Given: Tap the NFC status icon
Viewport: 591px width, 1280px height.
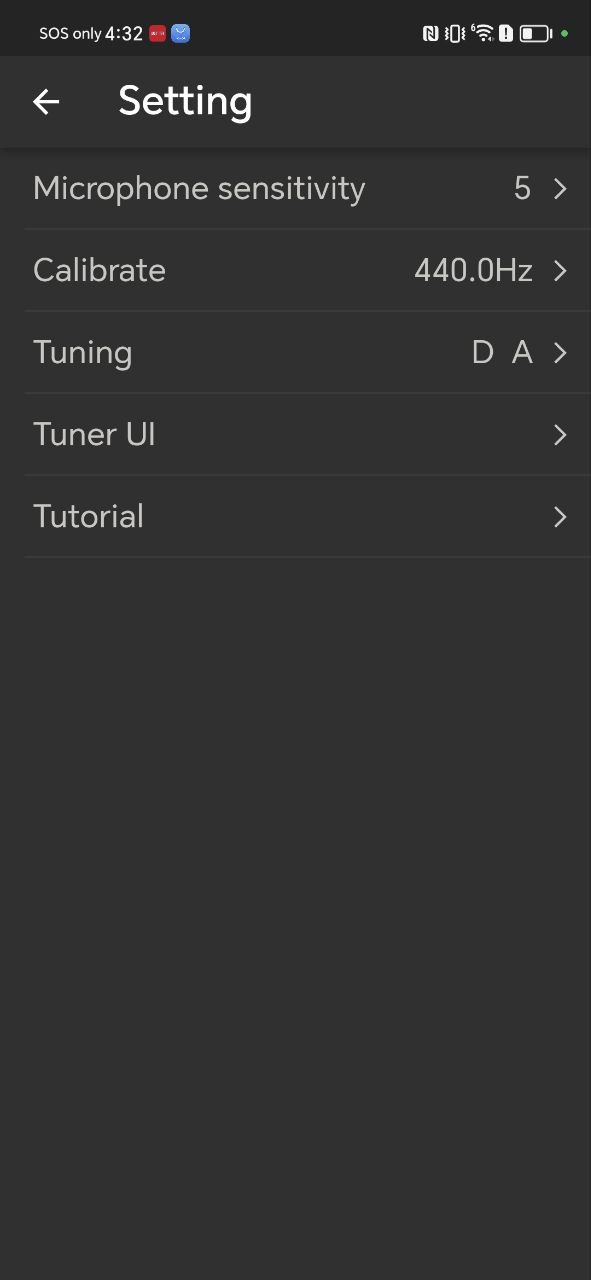Looking at the screenshot, I should [431, 33].
